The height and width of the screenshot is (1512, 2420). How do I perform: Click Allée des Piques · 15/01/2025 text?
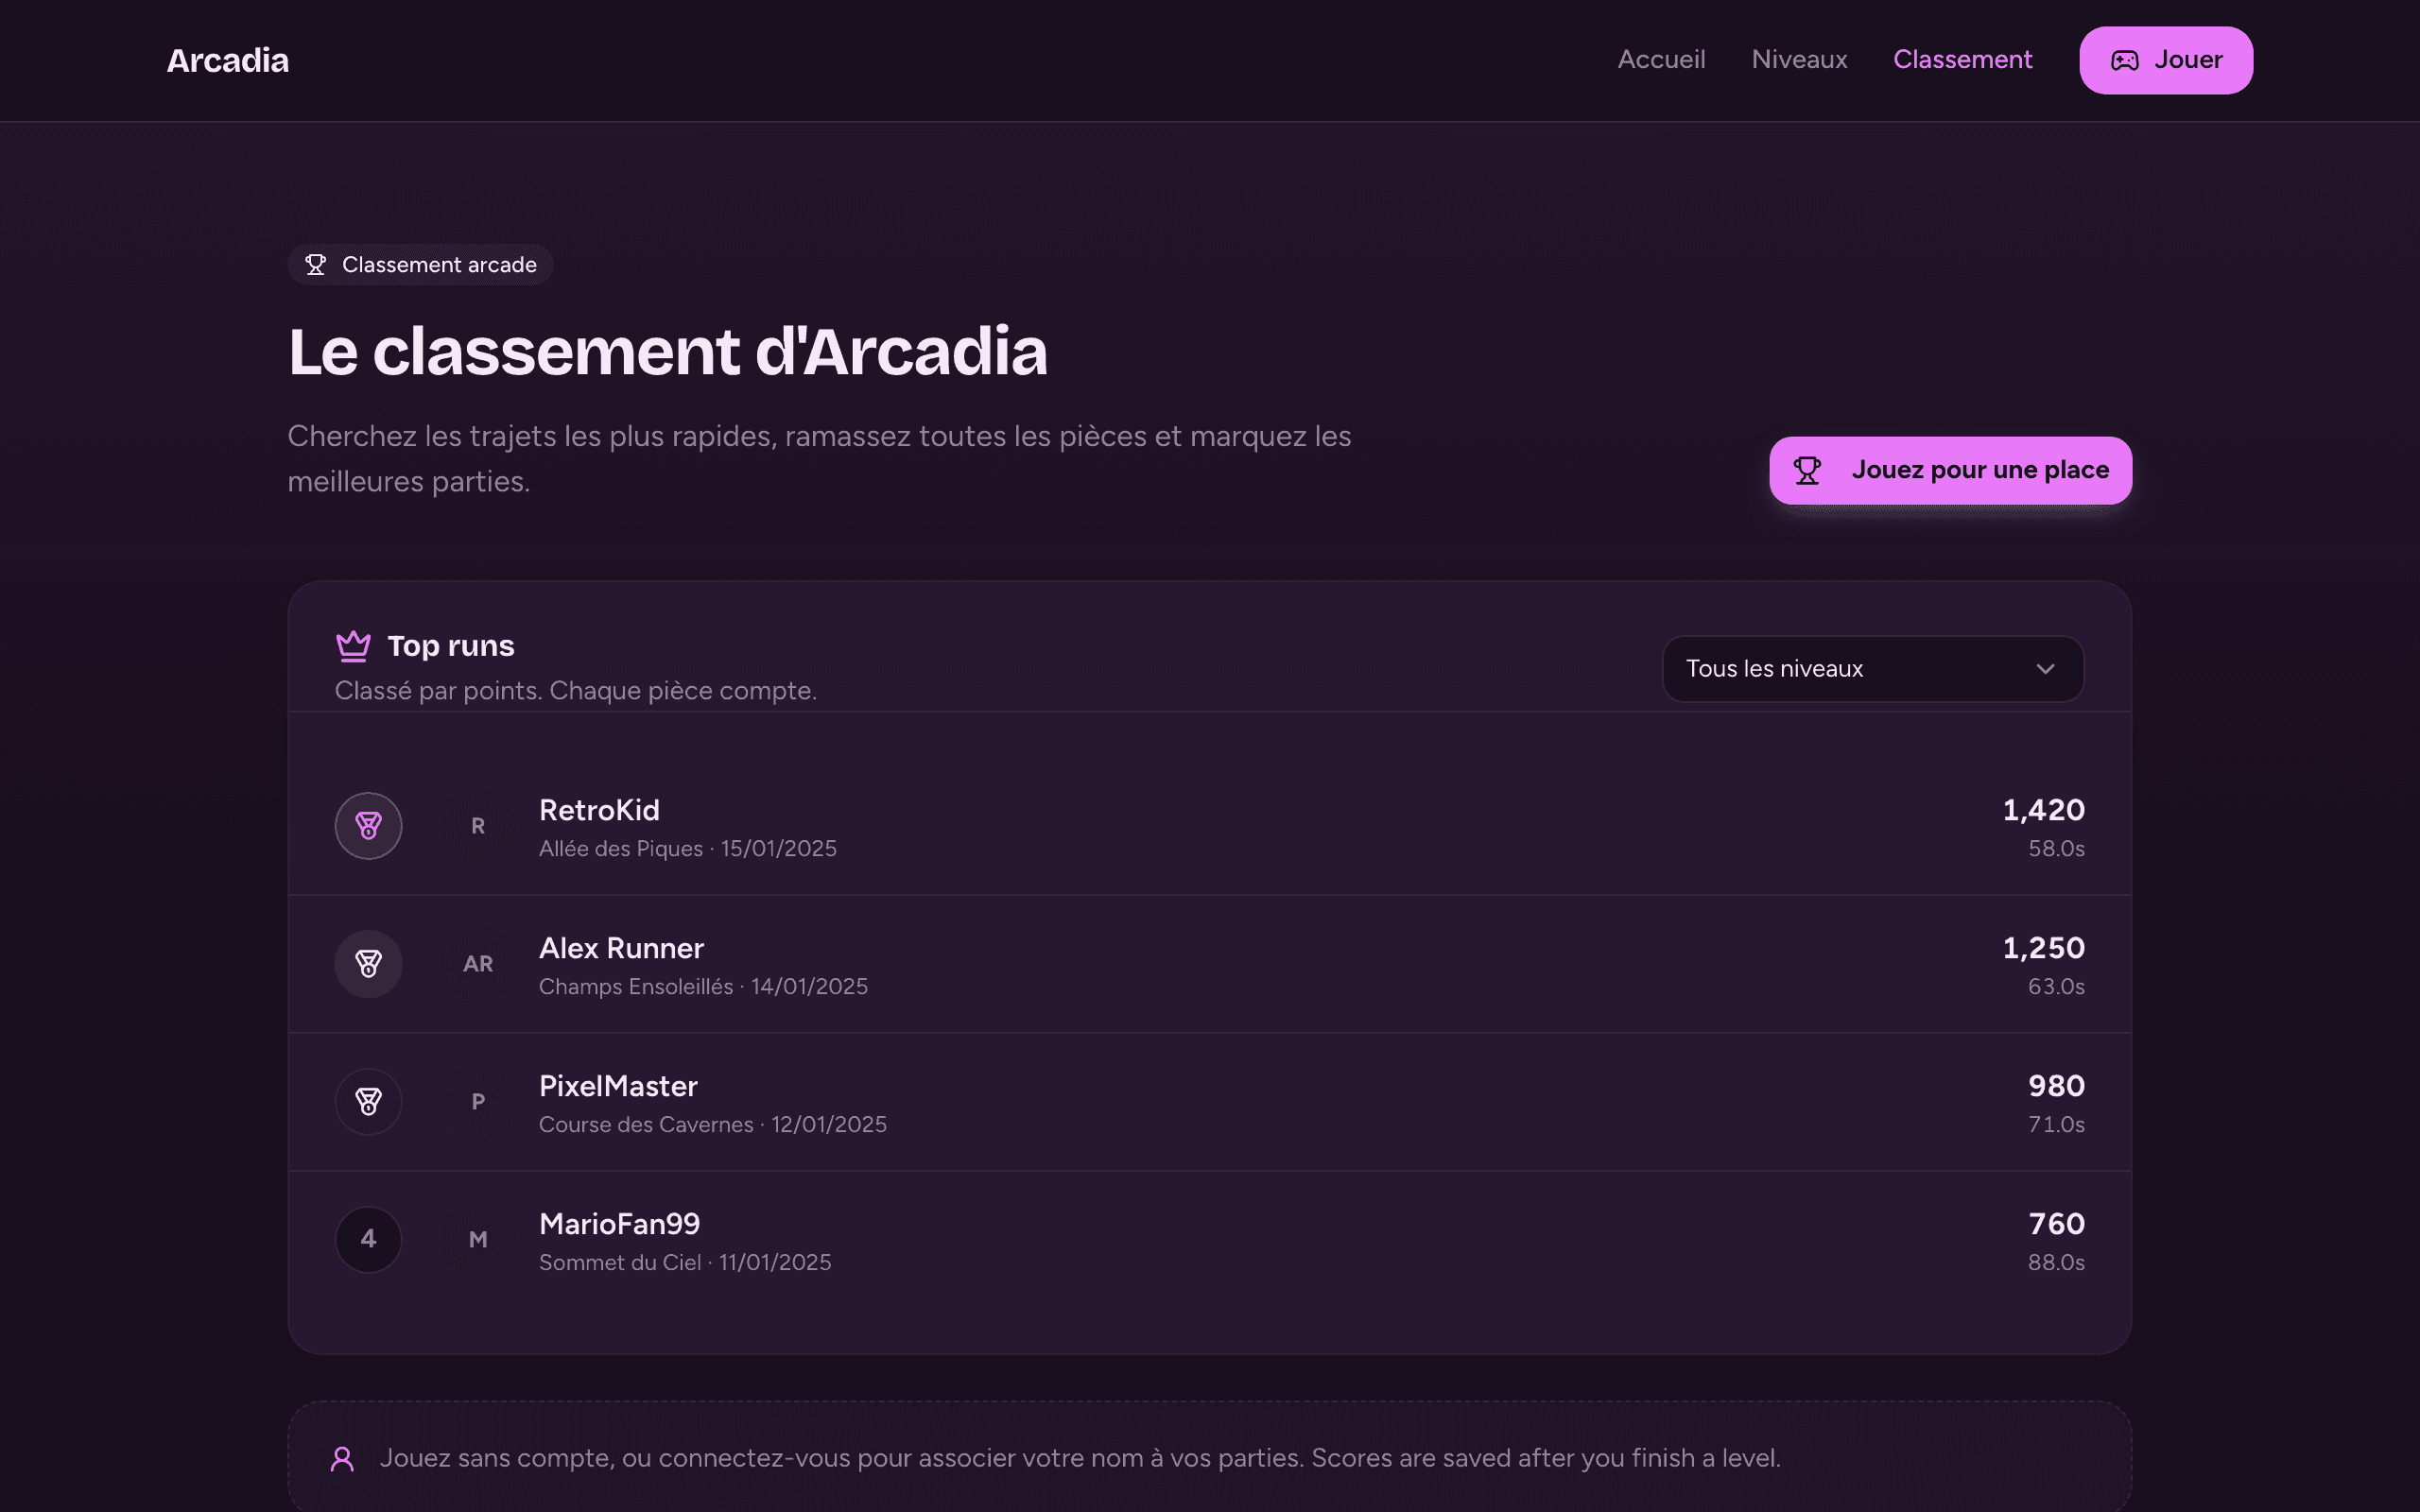point(688,849)
